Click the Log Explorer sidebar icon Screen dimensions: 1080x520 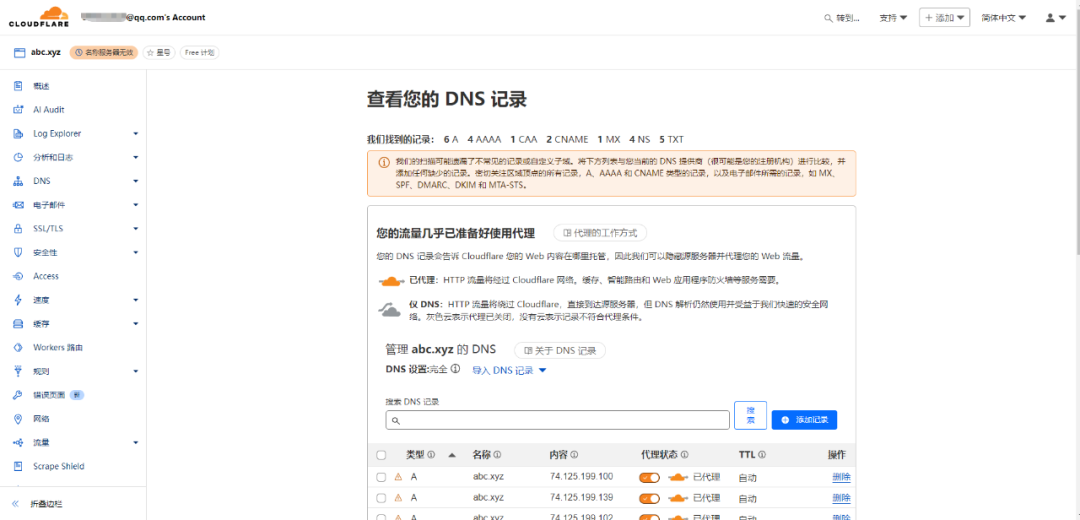(19, 134)
